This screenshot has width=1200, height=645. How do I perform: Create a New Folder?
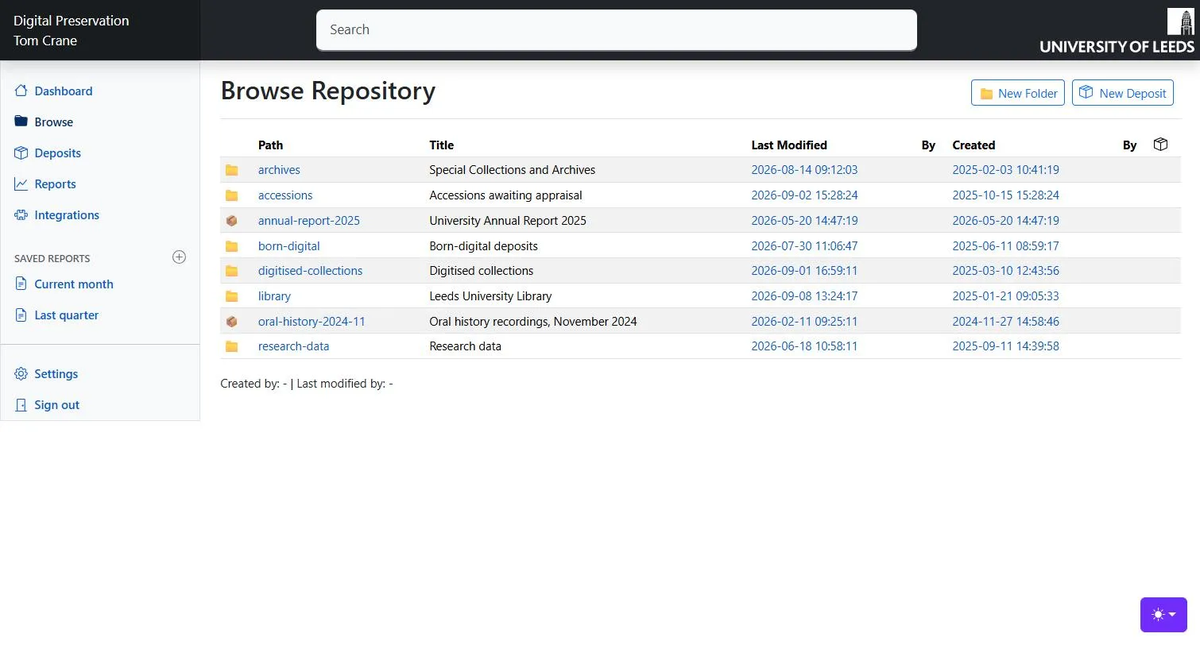coord(1018,93)
